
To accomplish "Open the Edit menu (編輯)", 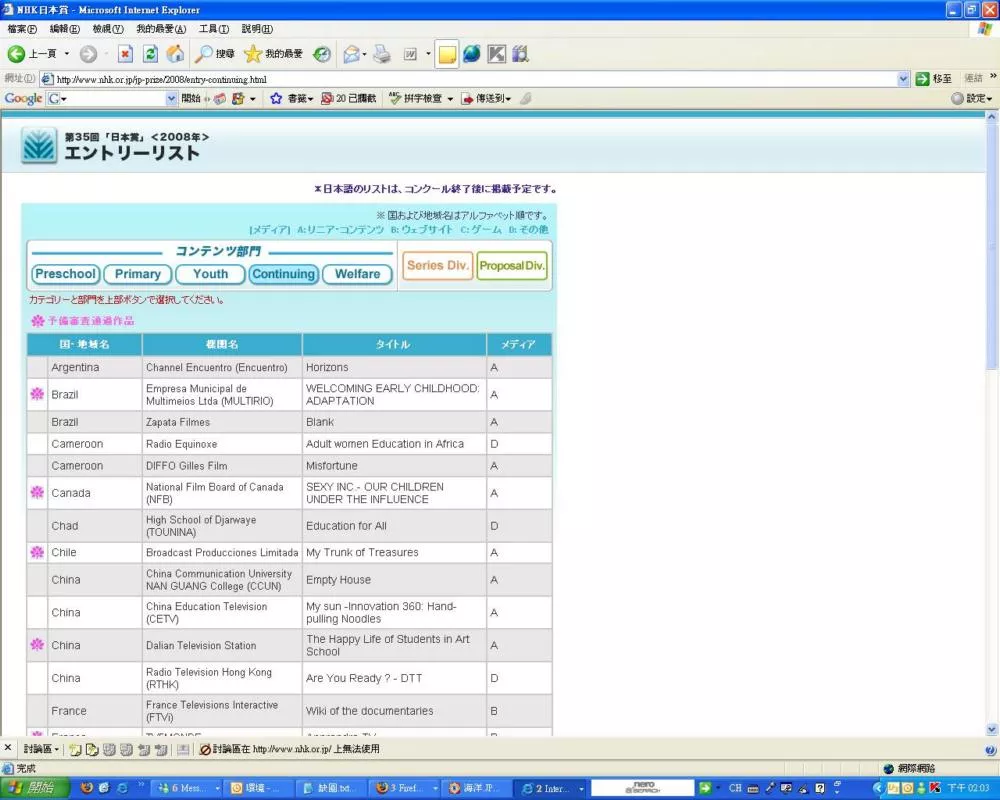I will (64, 29).
